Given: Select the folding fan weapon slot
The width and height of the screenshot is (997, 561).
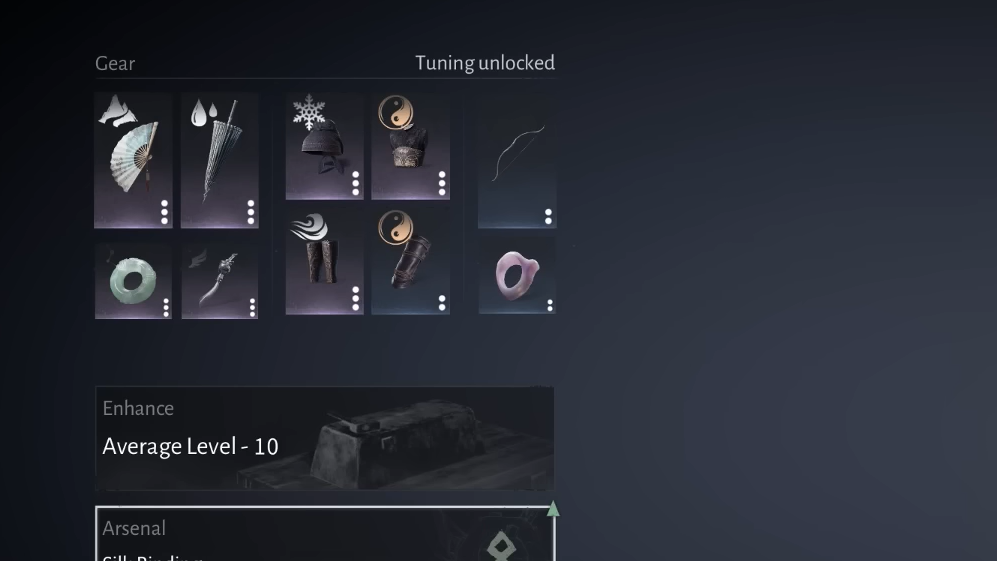Looking at the screenshot, I should [x=133, y=160].
